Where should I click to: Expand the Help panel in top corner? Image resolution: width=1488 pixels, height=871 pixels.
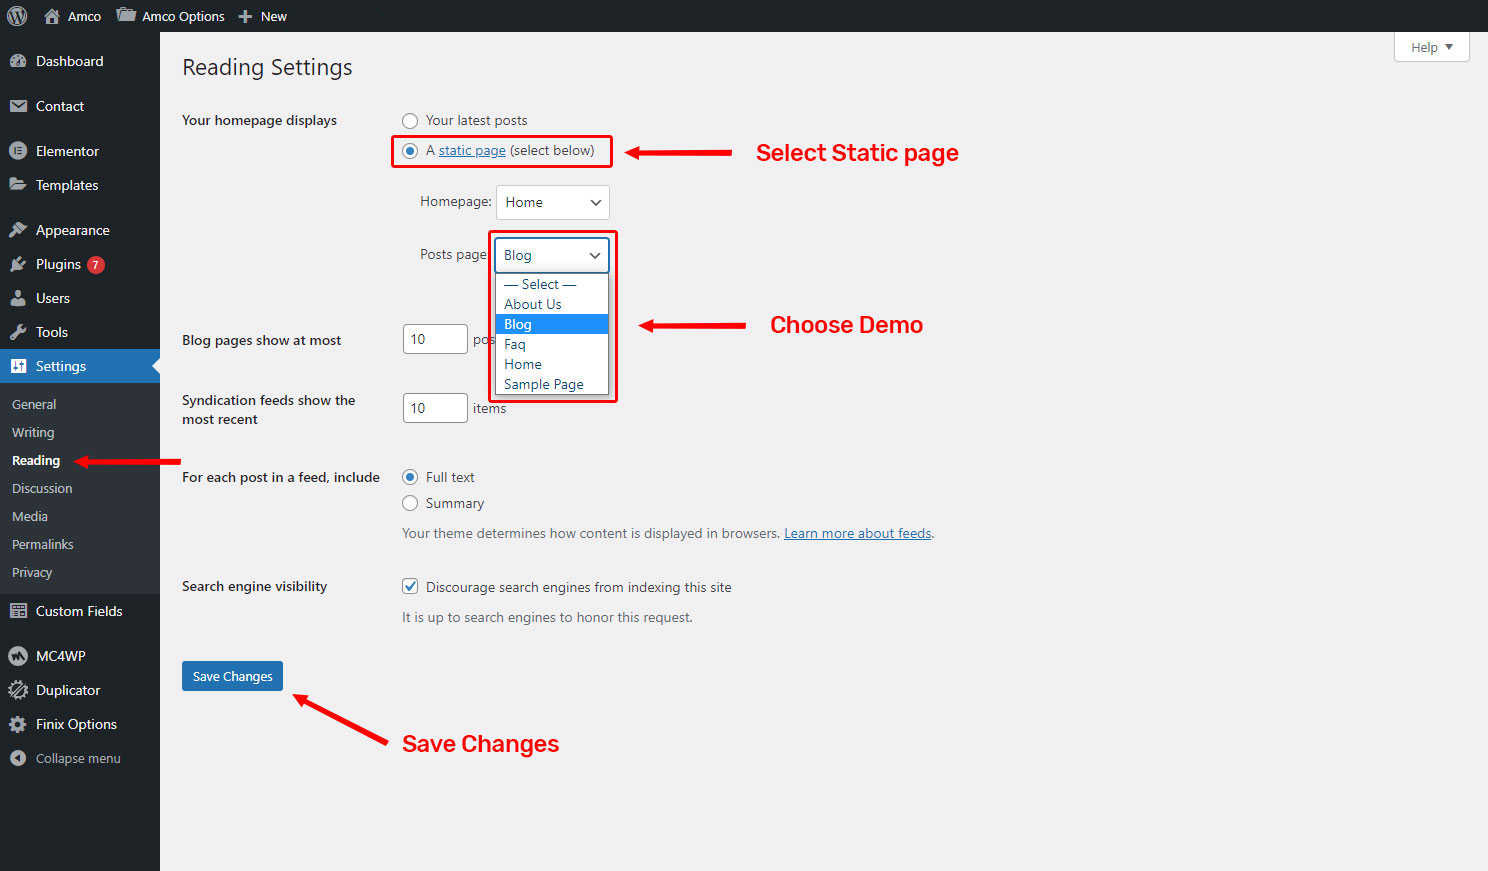pyautogui.click(x=1431, y=47)
